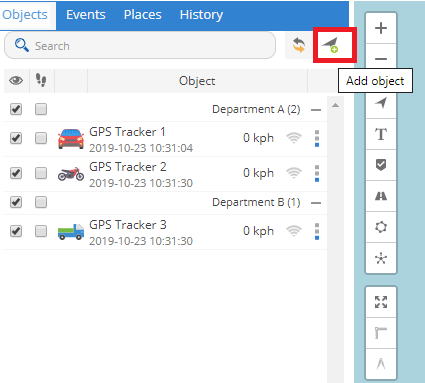425x383 pixels.
Task: Switch to the Events tab
Action: (x=86, y=15)
